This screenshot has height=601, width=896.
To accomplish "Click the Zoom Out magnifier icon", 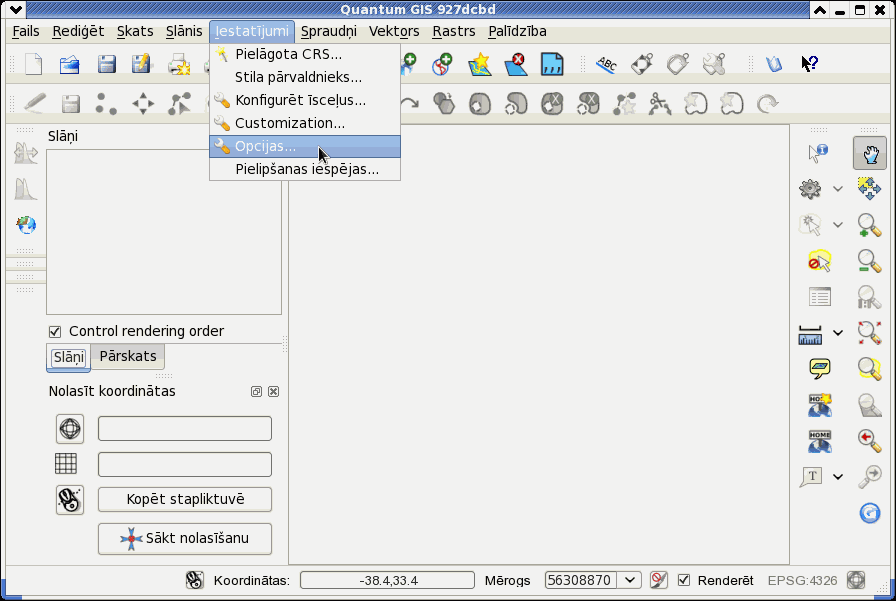I will (x=869, y=261).
